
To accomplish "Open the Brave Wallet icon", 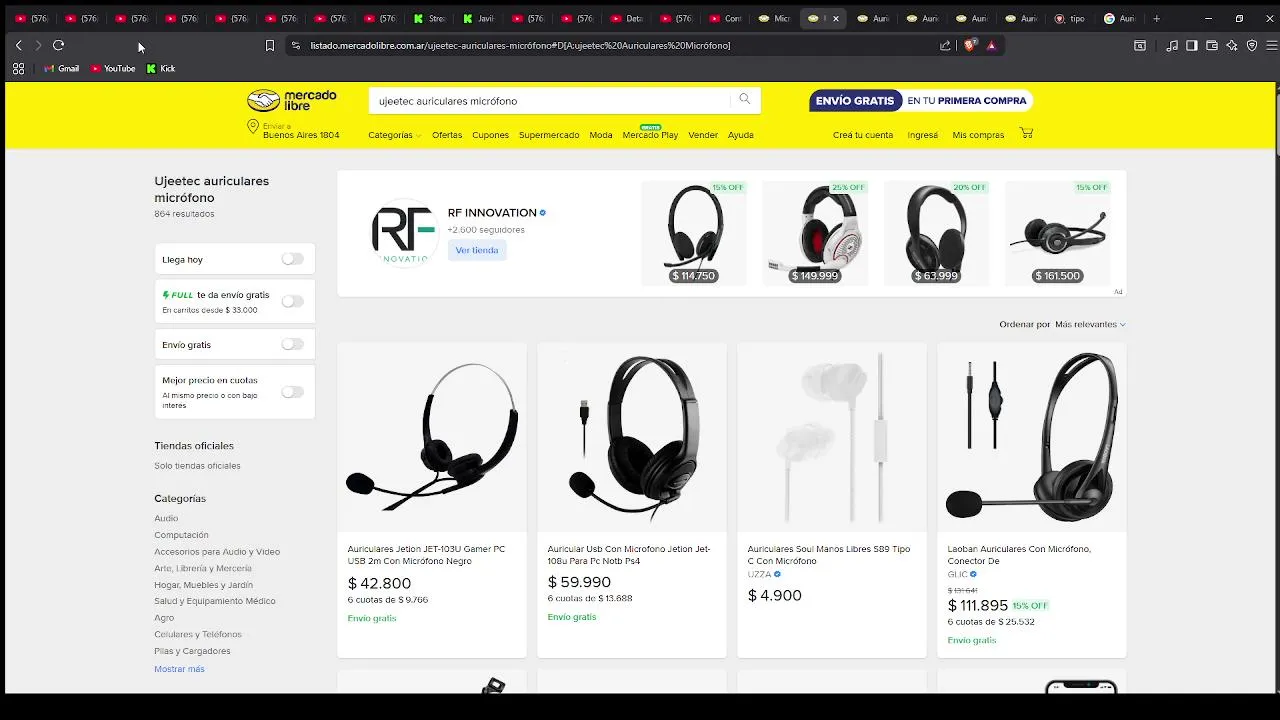I will [x=1212, y=45].
